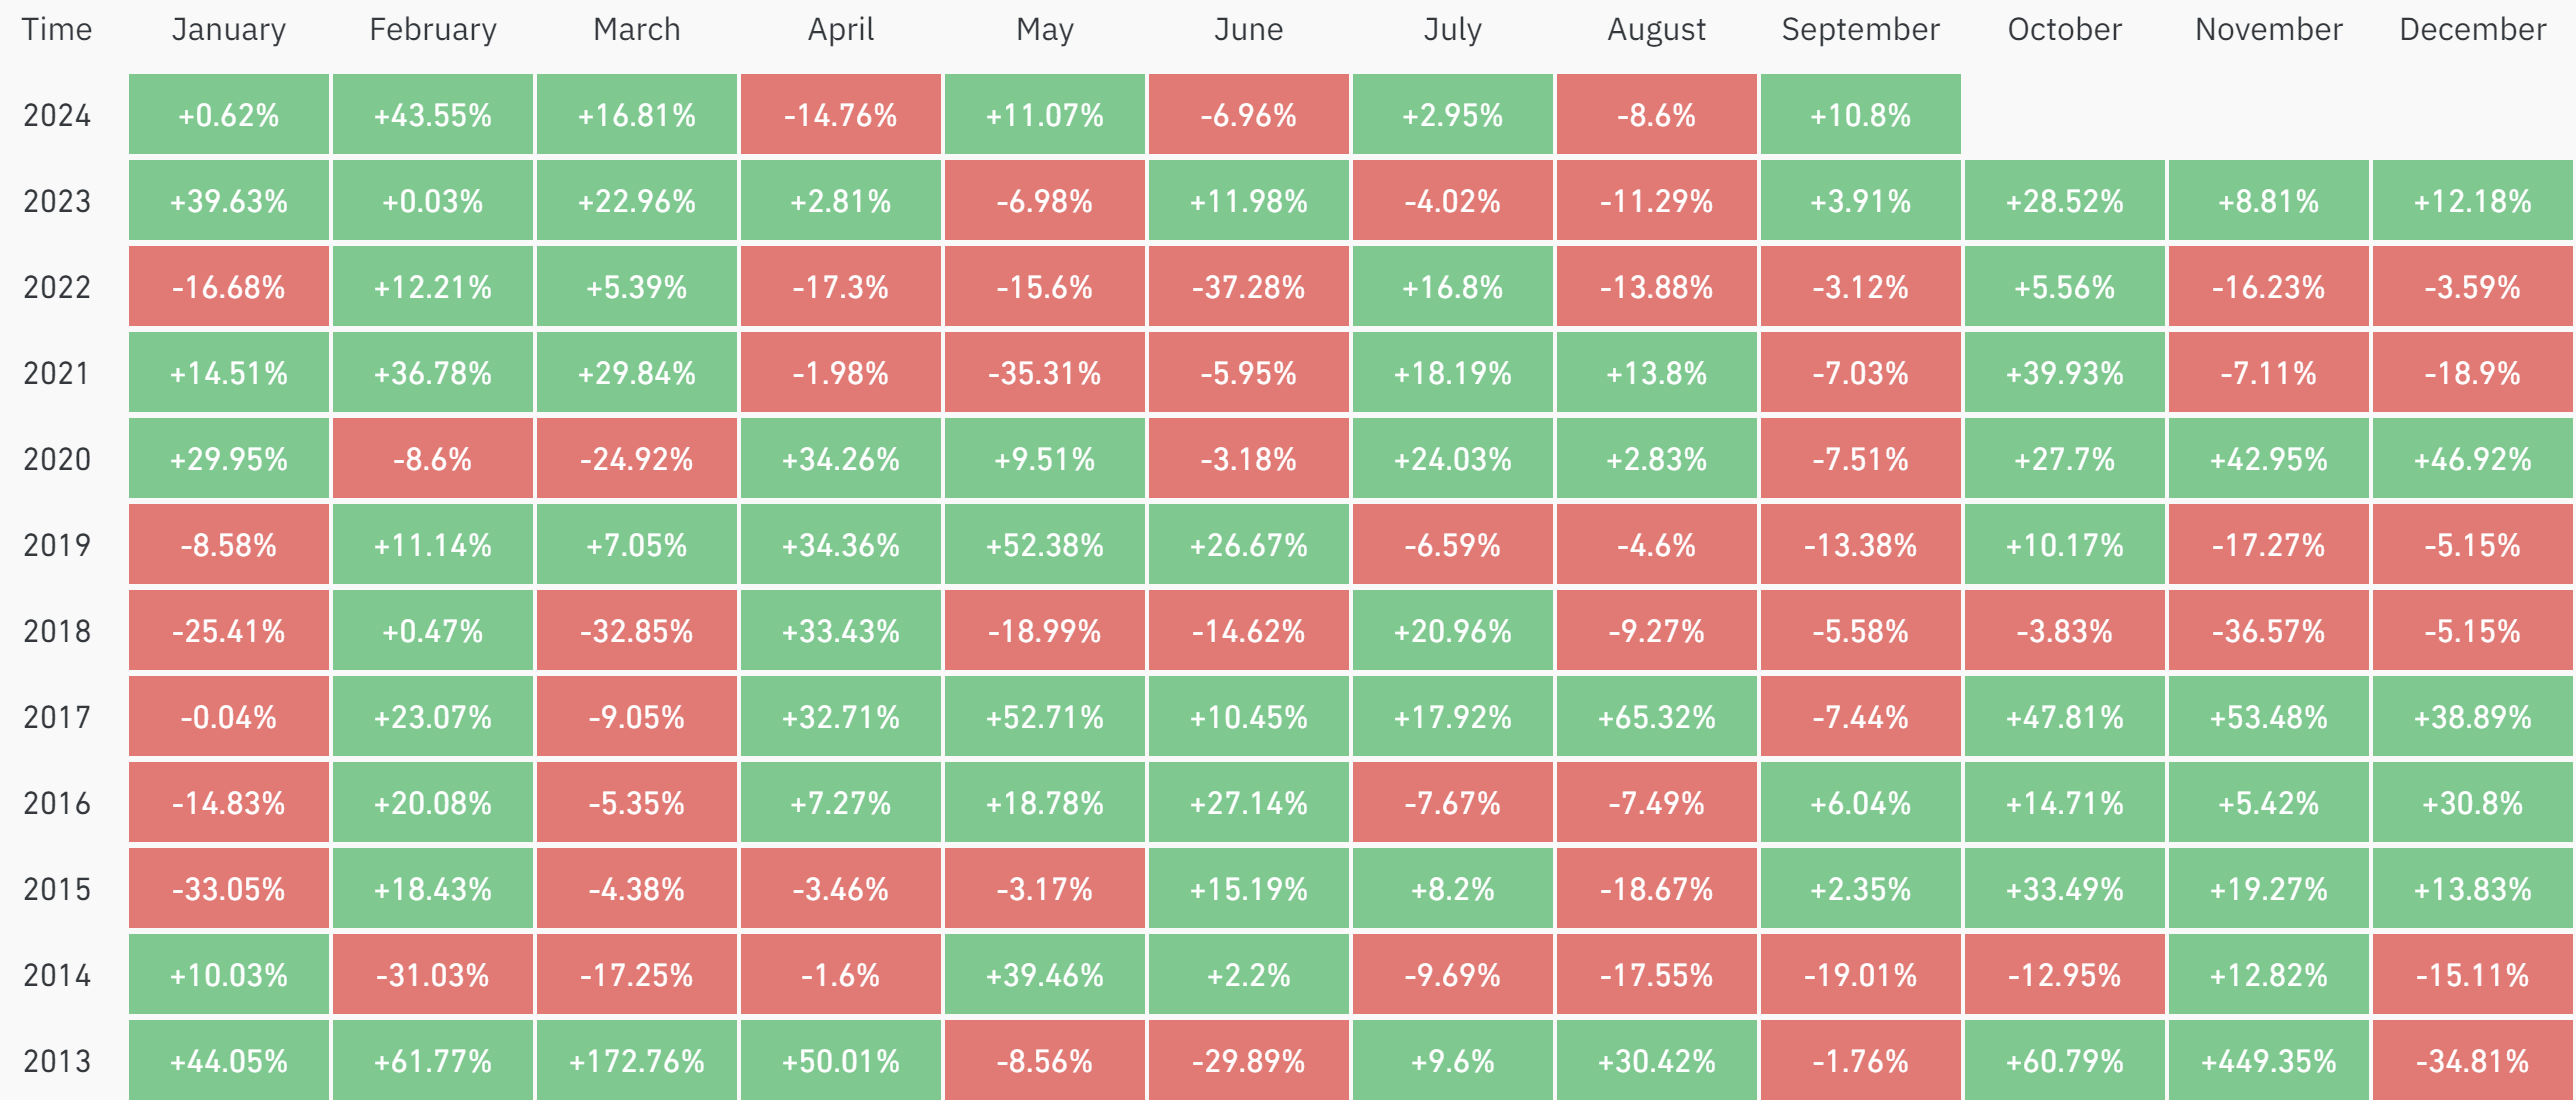Select the -36.57% November 2018 cell
Image resolution: width=2576 pixels, height=1100 pixels.
coord(2268,631)
